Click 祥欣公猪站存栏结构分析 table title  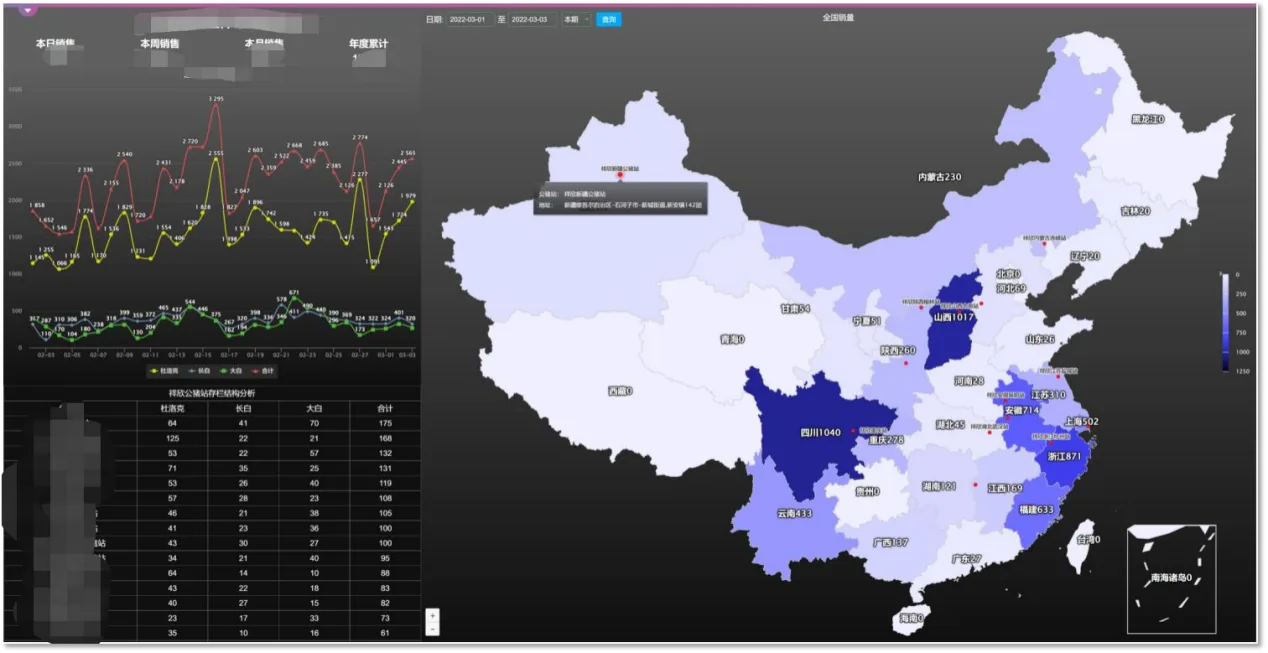click(x=212, y=393)
